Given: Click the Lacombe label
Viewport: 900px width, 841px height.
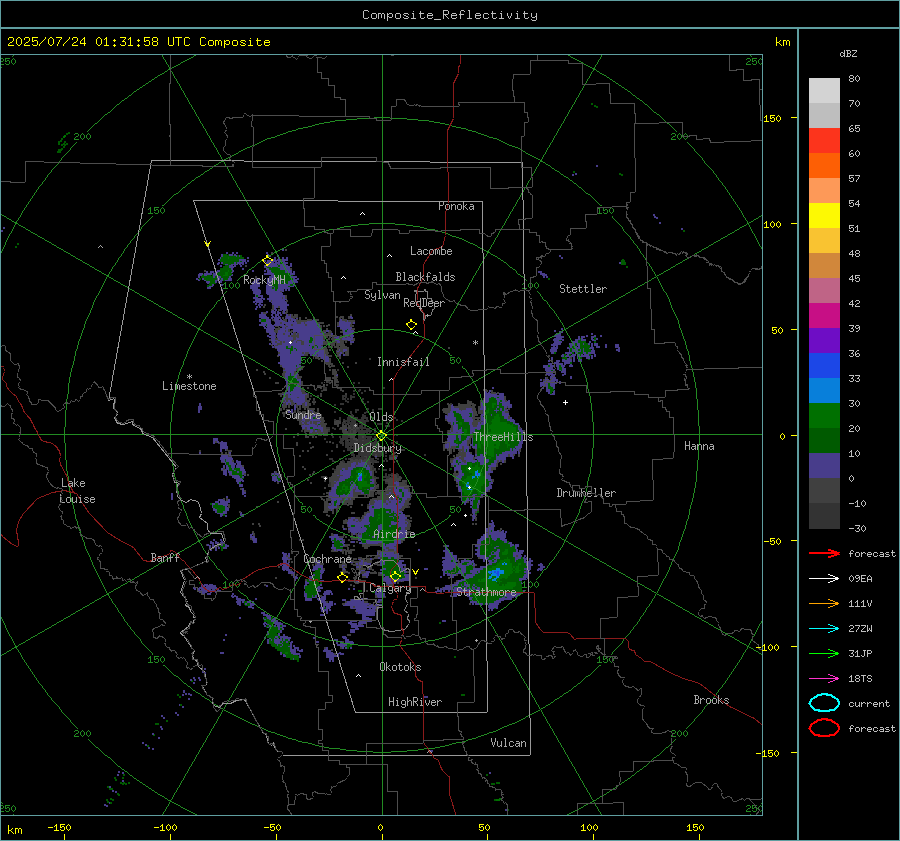Looking at the screenshot, I should coord(431,251).
